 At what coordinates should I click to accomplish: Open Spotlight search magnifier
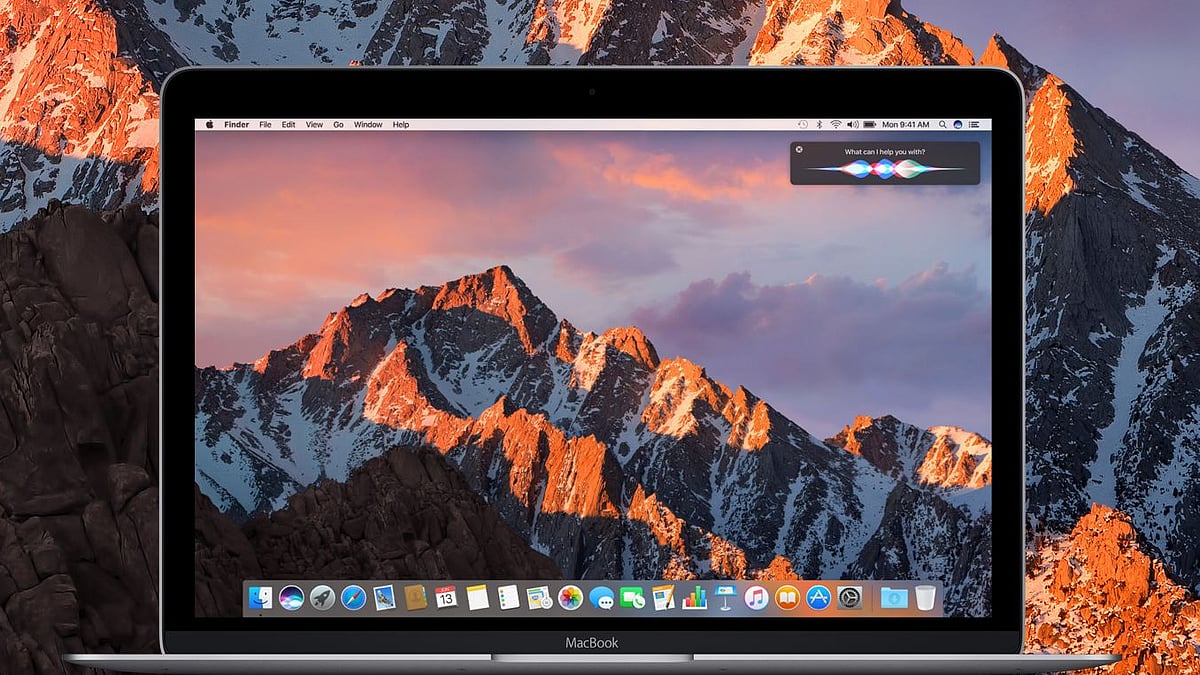point(943,124)
